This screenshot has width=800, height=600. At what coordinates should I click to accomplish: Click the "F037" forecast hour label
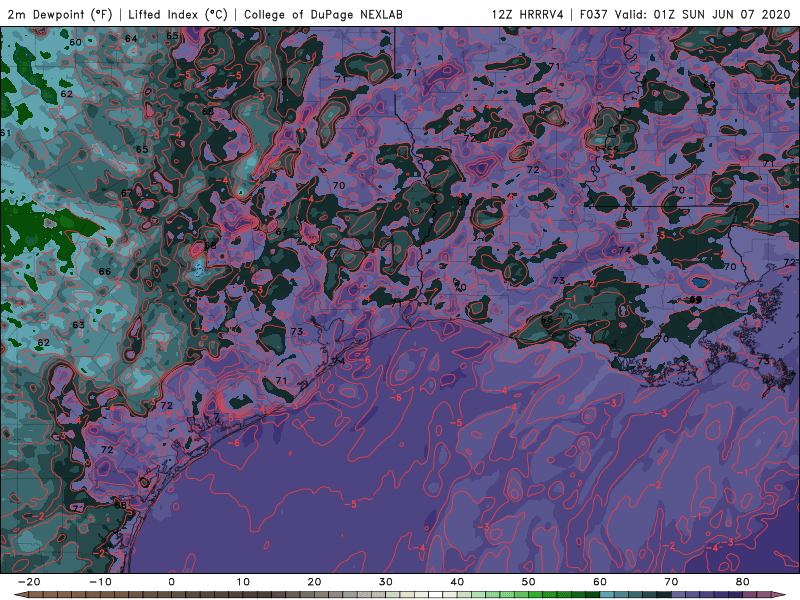(x=594, y=14)
